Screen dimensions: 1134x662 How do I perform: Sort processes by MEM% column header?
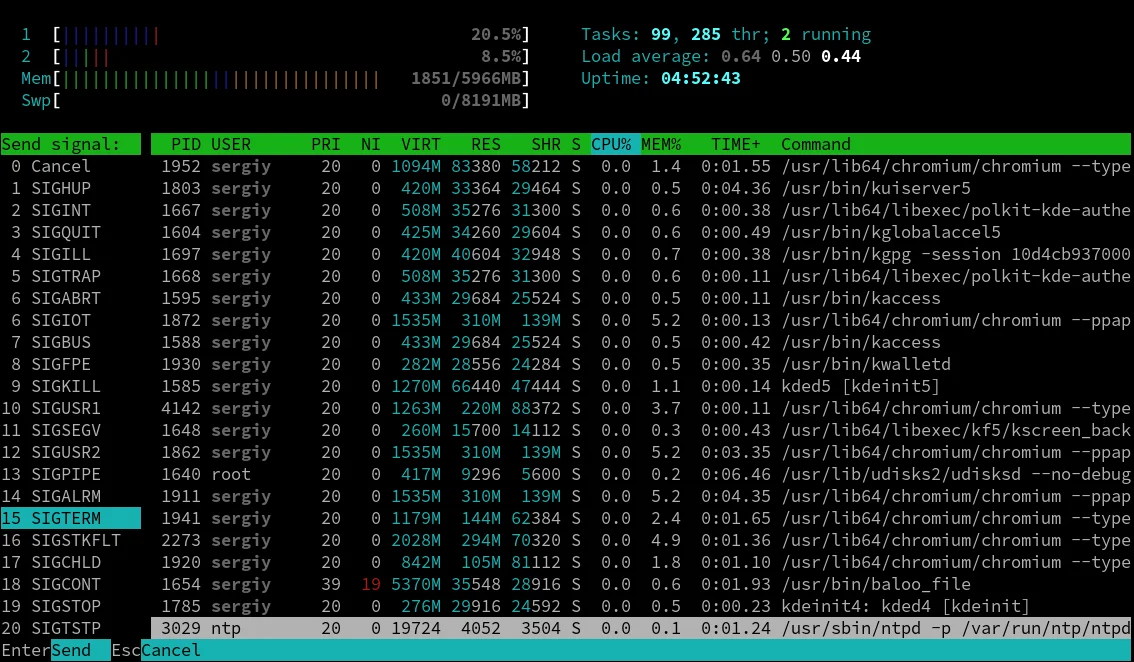(x=660, y=144)
